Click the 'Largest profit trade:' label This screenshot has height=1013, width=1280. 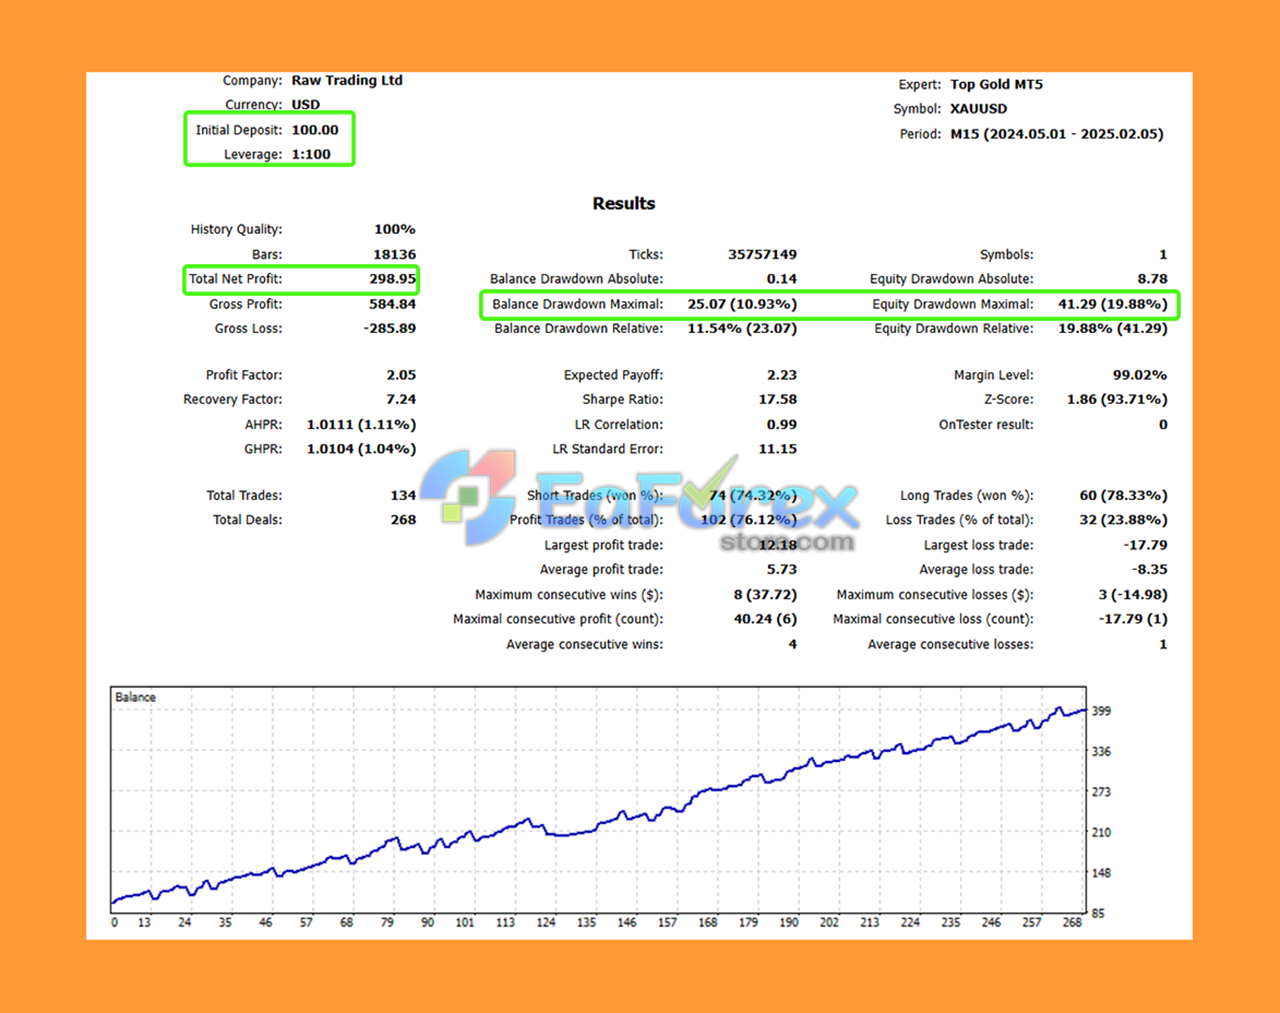(x=603, y=545)
